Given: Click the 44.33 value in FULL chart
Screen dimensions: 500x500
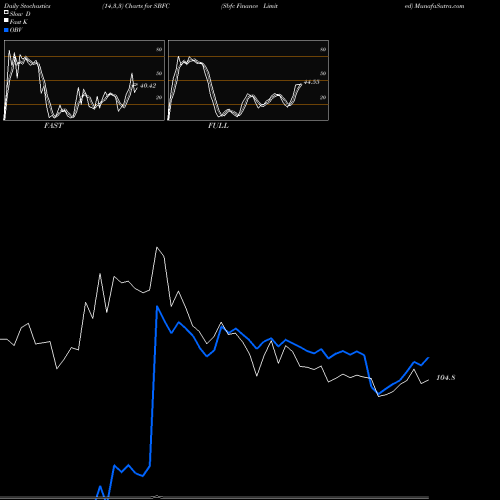Looking at the screenshot, I should (312, 82).
